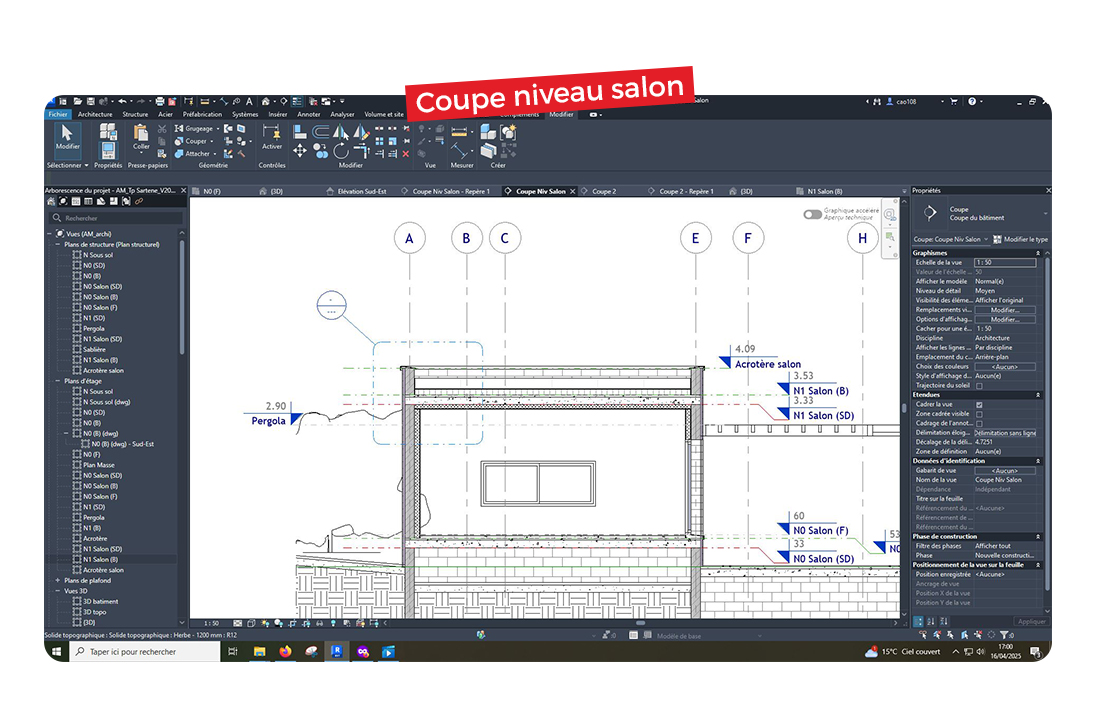Select the trim/extend to corner tool
Viewport: 1097px width, 723px height.
click(361, 150)
